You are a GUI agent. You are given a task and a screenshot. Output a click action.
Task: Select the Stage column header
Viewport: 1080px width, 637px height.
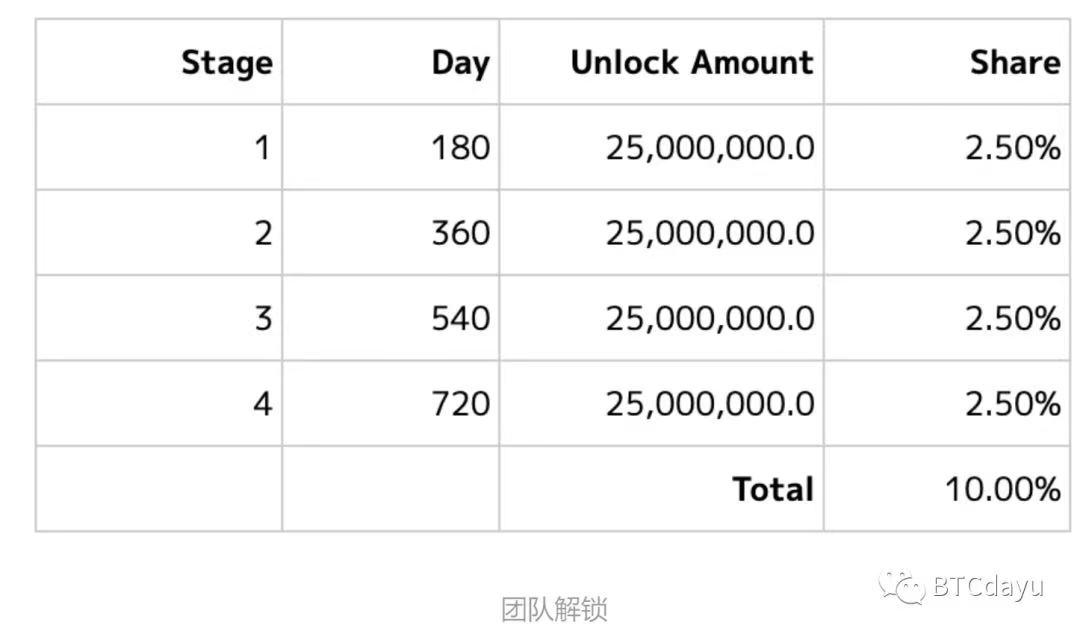226,63
